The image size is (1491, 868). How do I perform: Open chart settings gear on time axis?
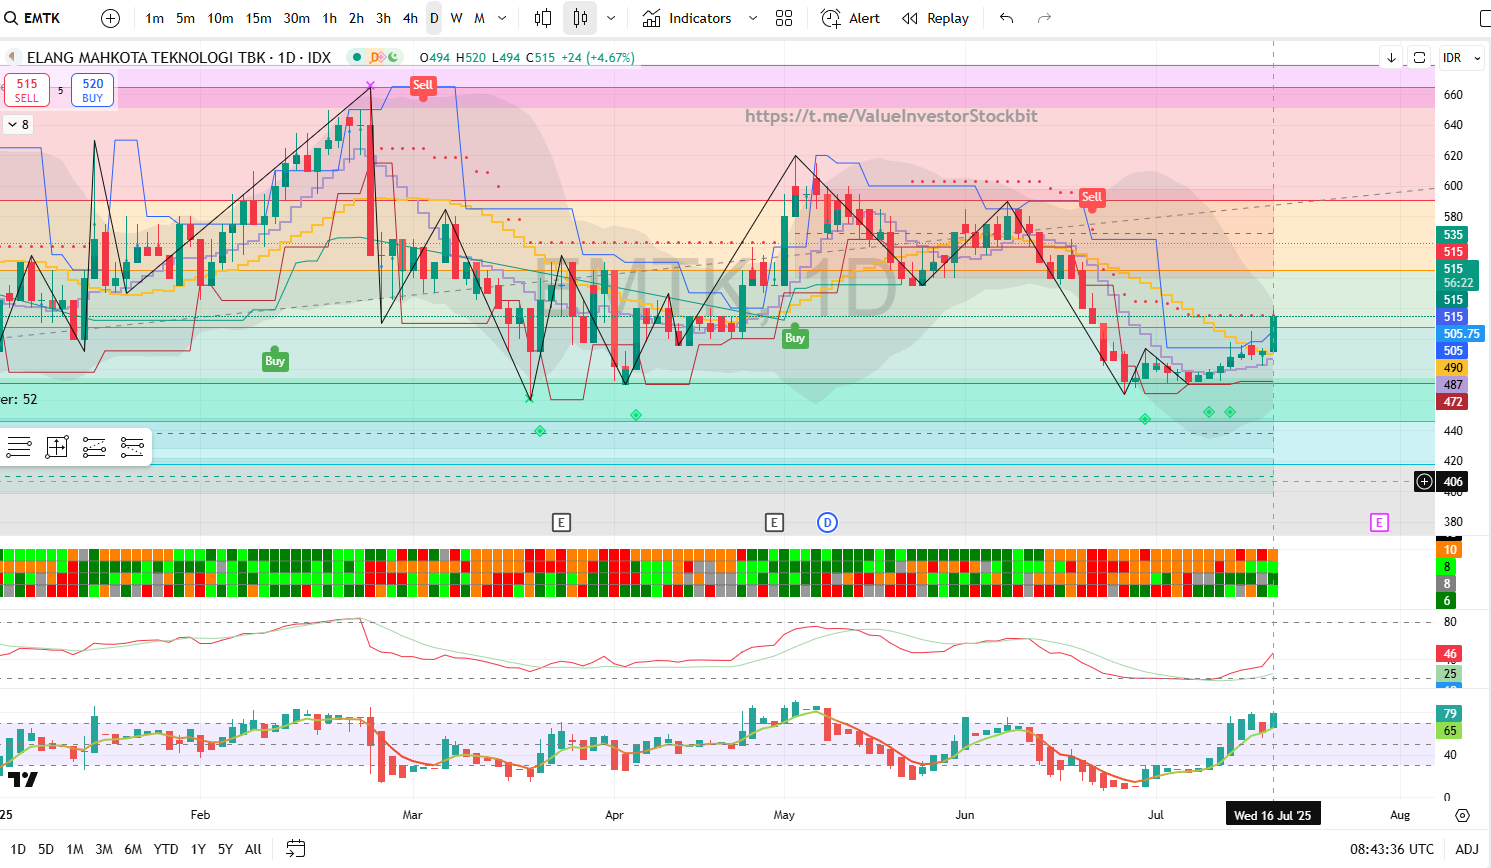point(1463,815)
